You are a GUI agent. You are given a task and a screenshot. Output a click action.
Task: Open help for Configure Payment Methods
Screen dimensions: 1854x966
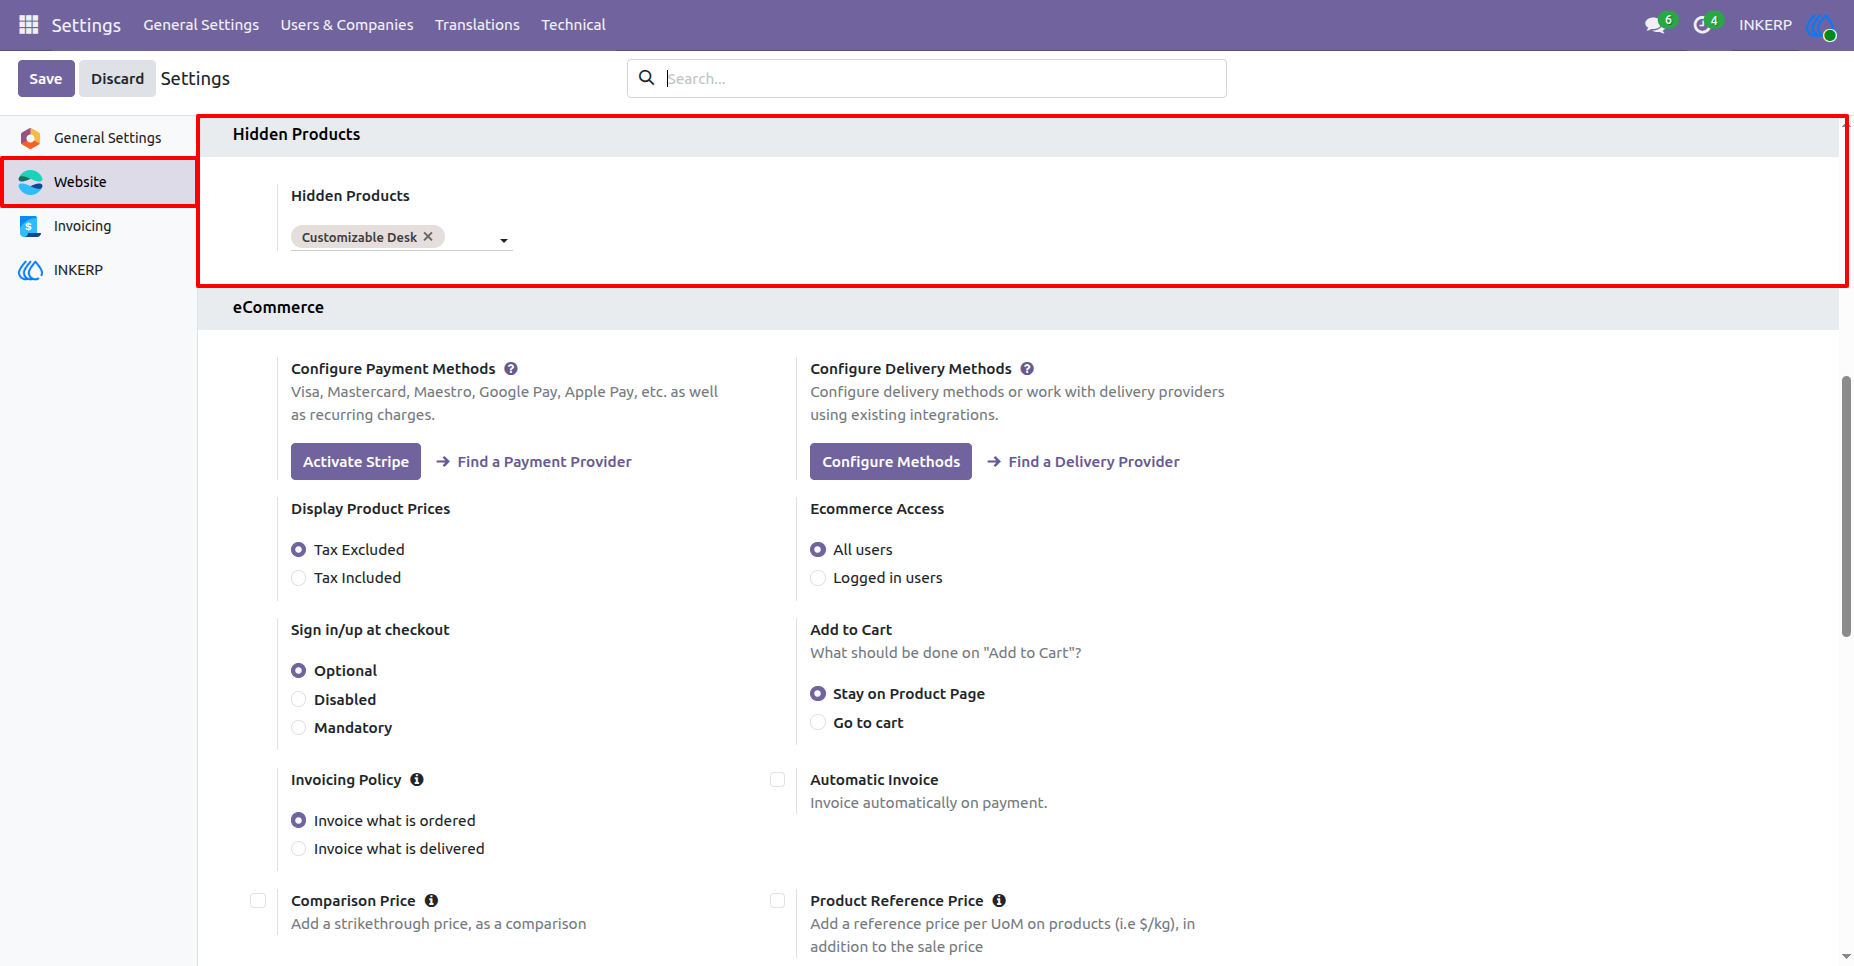511,369
